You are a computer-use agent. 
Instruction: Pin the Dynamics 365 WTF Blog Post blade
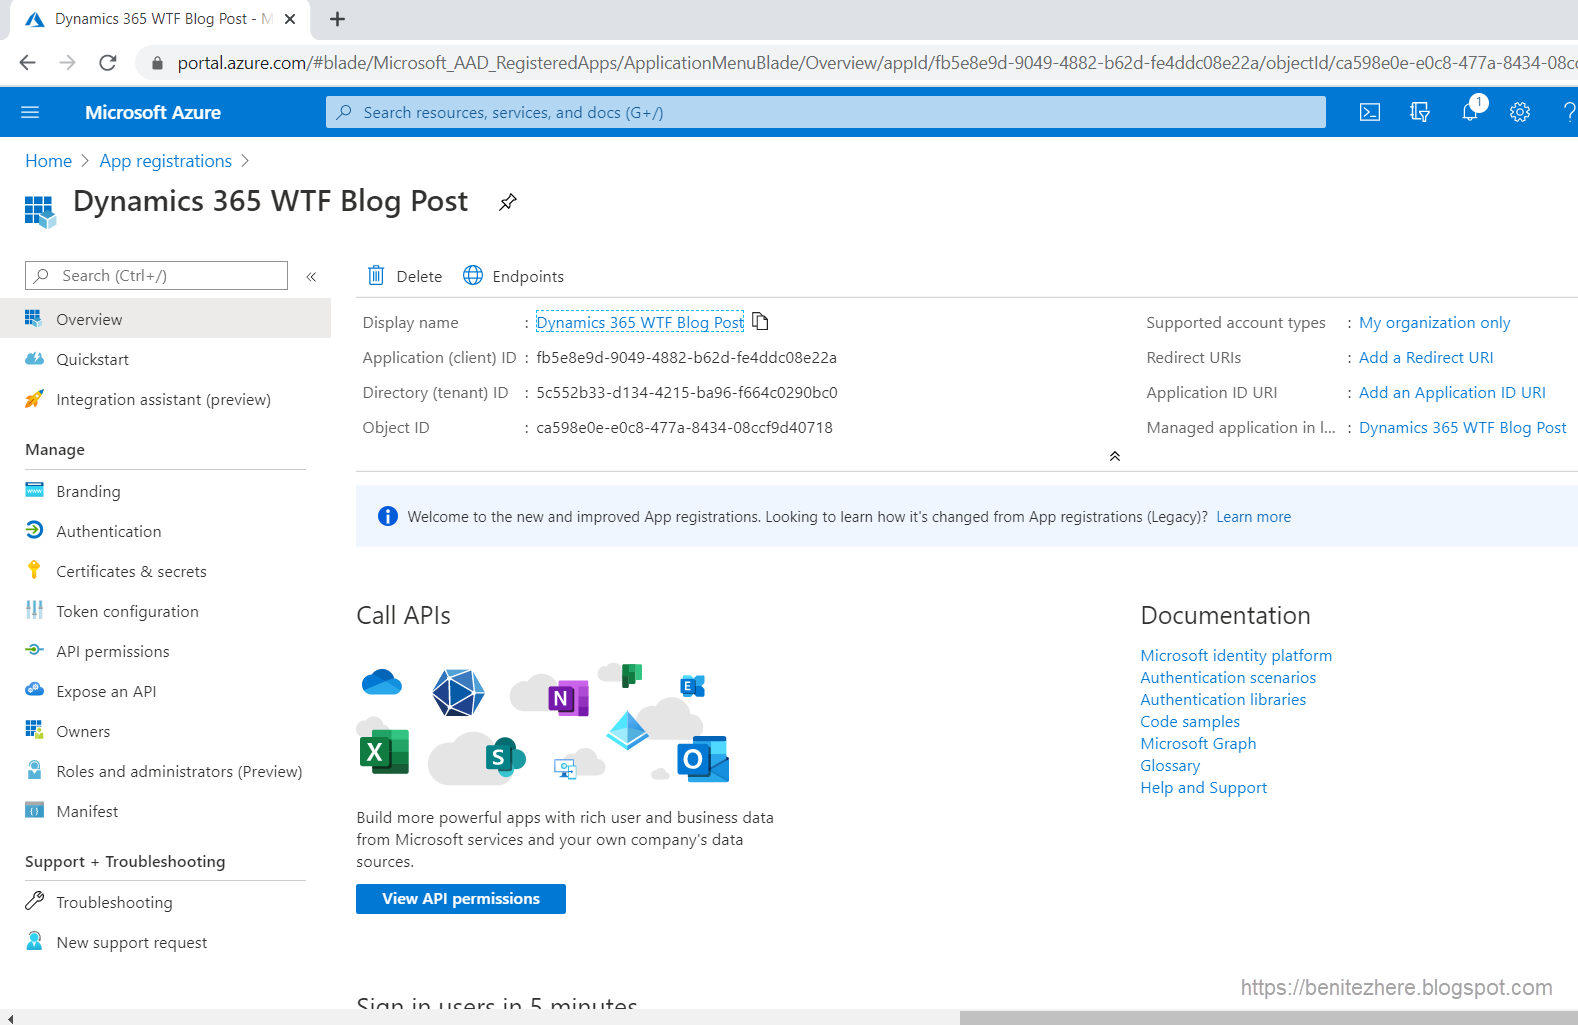[x=508, y=202]
